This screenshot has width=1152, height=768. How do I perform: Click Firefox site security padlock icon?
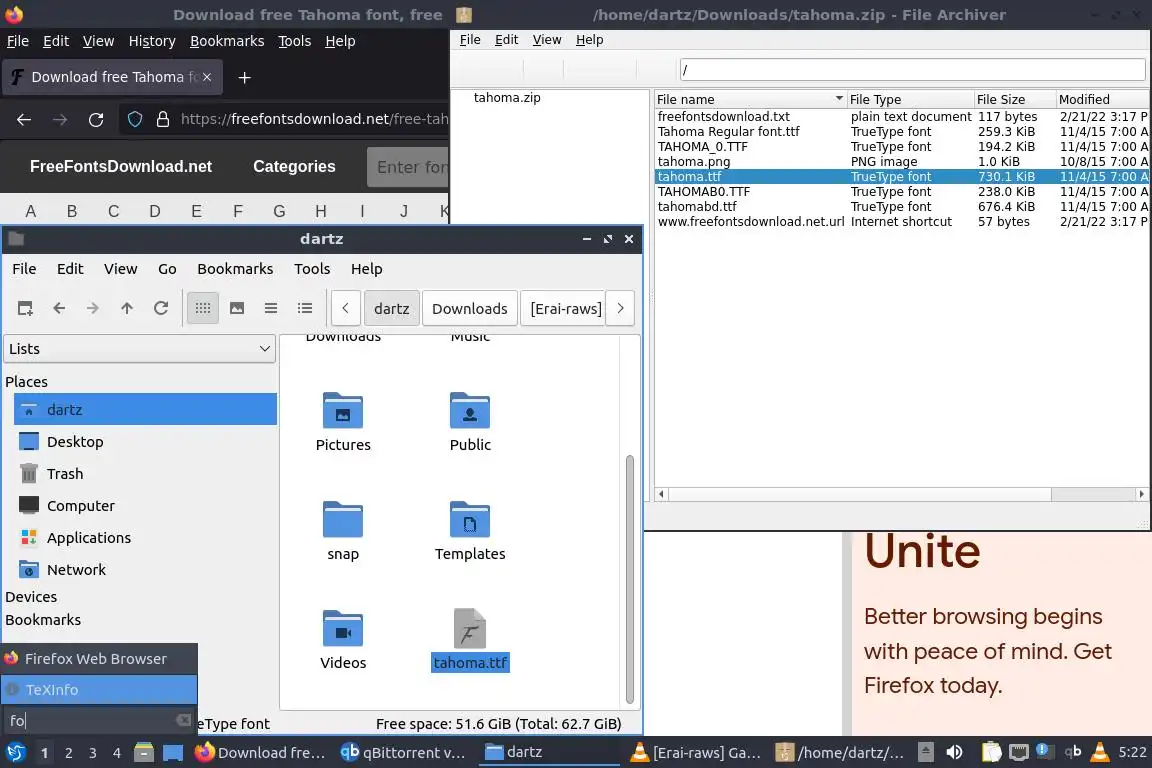click(162, 119)
